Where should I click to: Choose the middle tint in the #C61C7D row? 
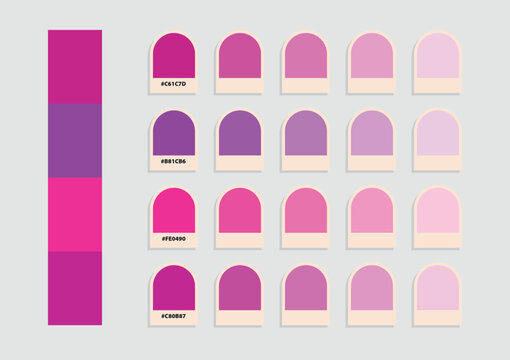(306, 55)
